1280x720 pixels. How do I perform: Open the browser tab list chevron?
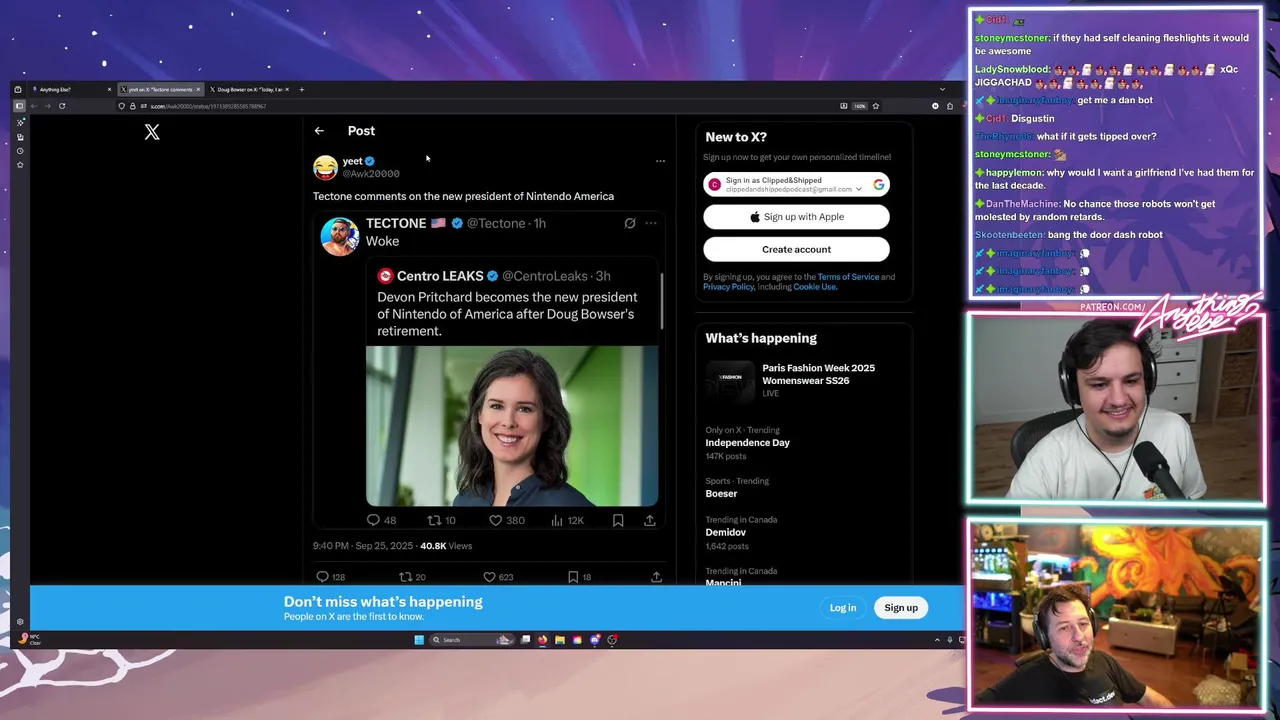point(941,90)
